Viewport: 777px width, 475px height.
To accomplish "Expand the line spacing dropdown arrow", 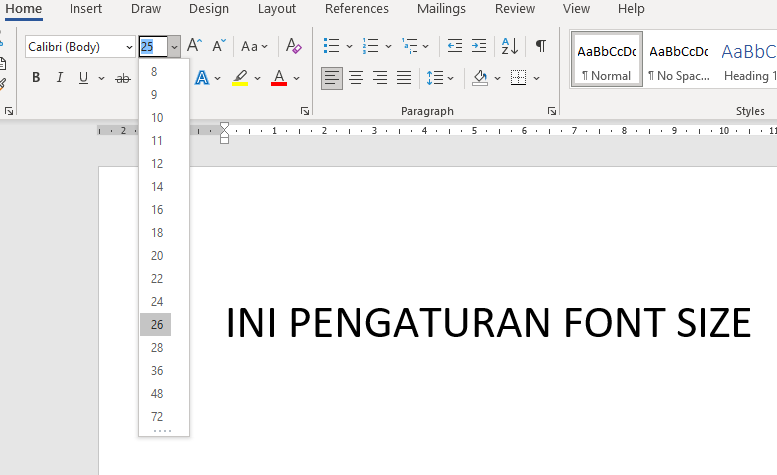I will 450,78.
